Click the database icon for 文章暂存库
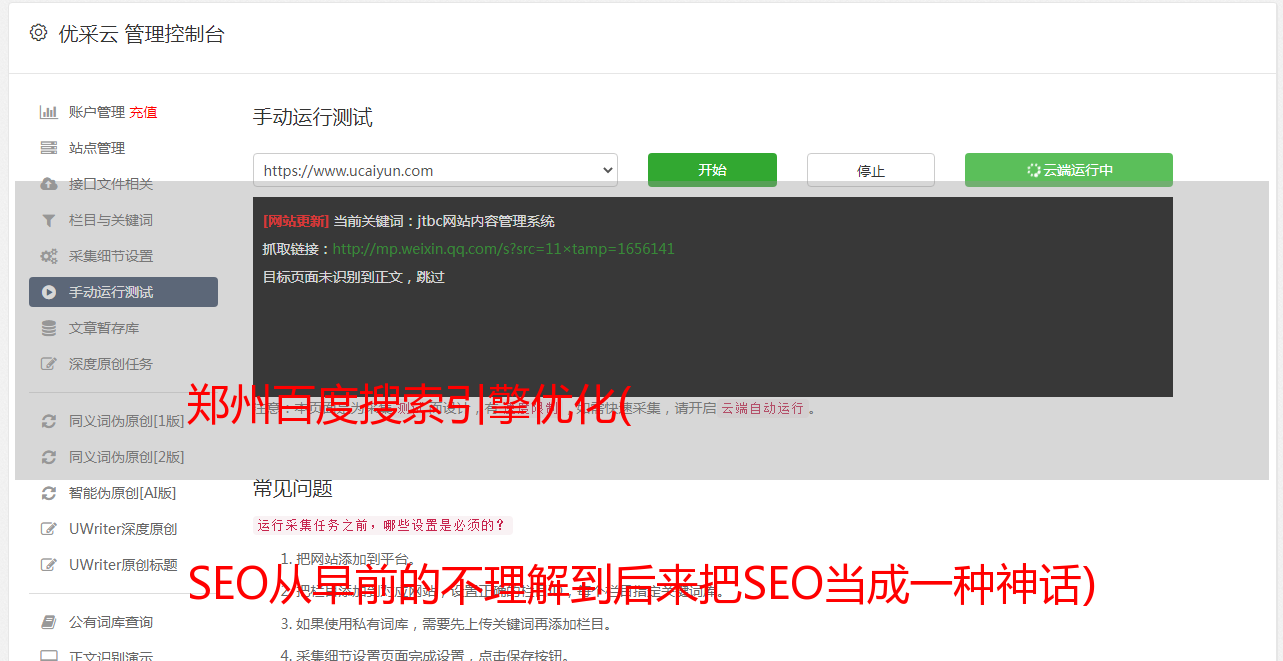 tap(48, 328)
